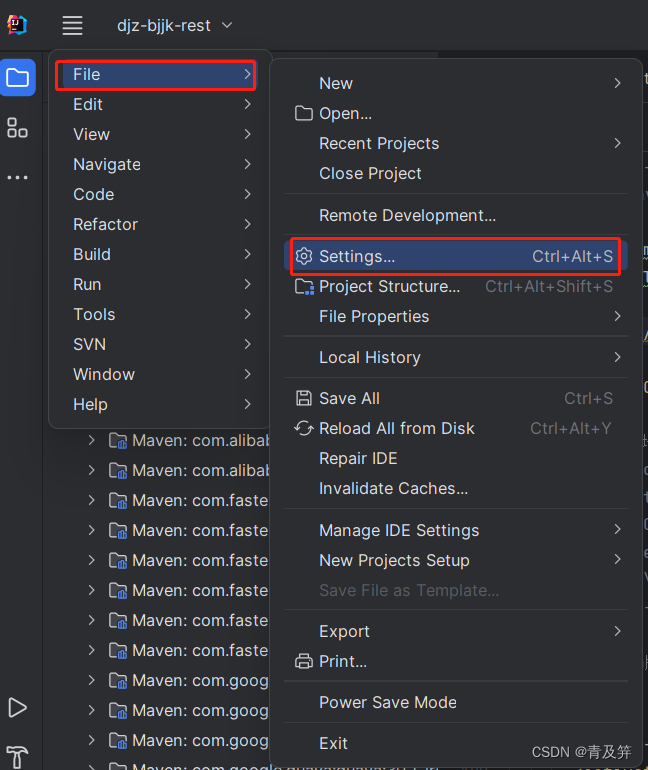Open Settings... from File menu
This screenshot has height=770, width=648.
click(x=456, y=256)
